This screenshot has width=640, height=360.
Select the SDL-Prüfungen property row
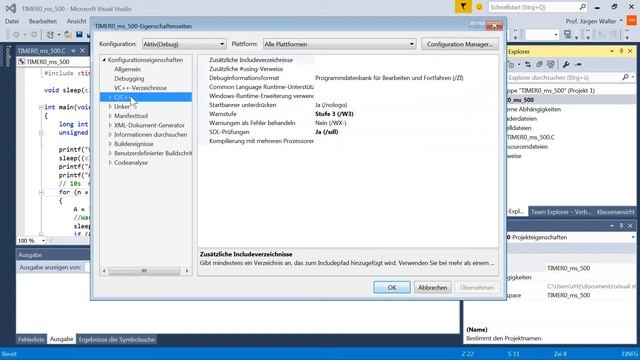point(348,132)
